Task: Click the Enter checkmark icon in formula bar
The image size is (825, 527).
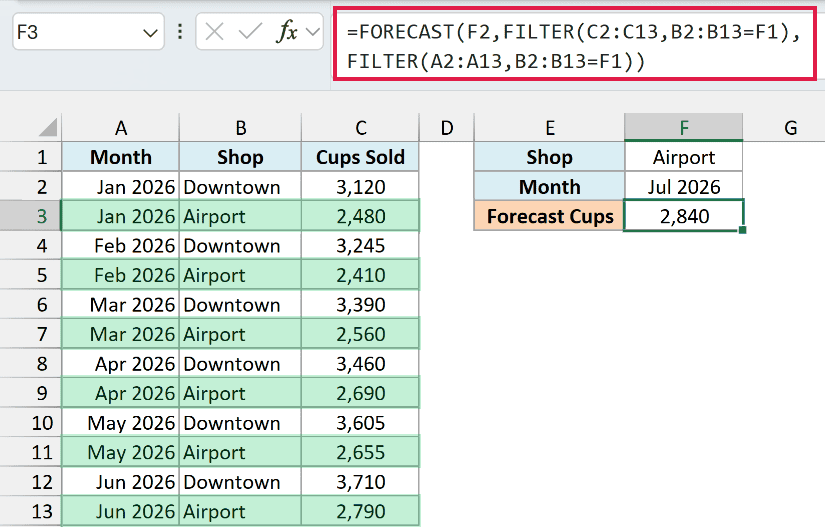Action: click(250, 32)
